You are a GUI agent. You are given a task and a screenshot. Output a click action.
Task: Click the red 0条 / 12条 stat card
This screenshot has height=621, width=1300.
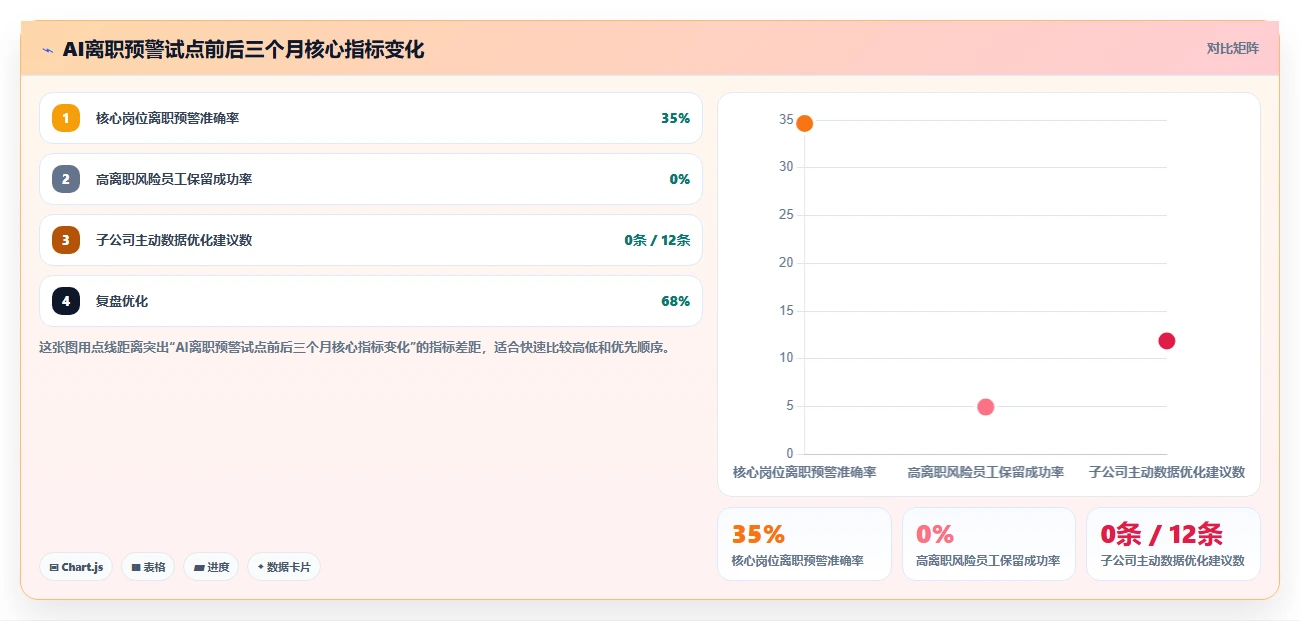[x=1173, y=544]
